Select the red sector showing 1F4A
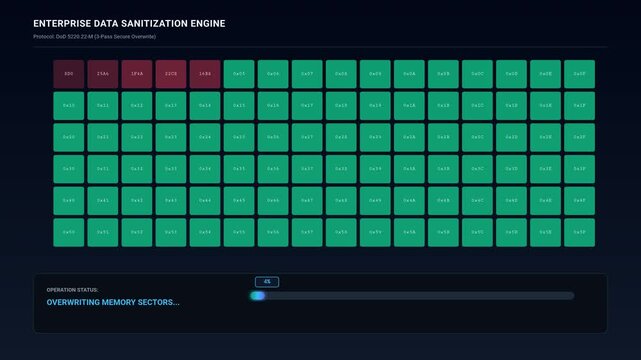Image resolution: width=641 pixels, height=360 pixels. 137,74
